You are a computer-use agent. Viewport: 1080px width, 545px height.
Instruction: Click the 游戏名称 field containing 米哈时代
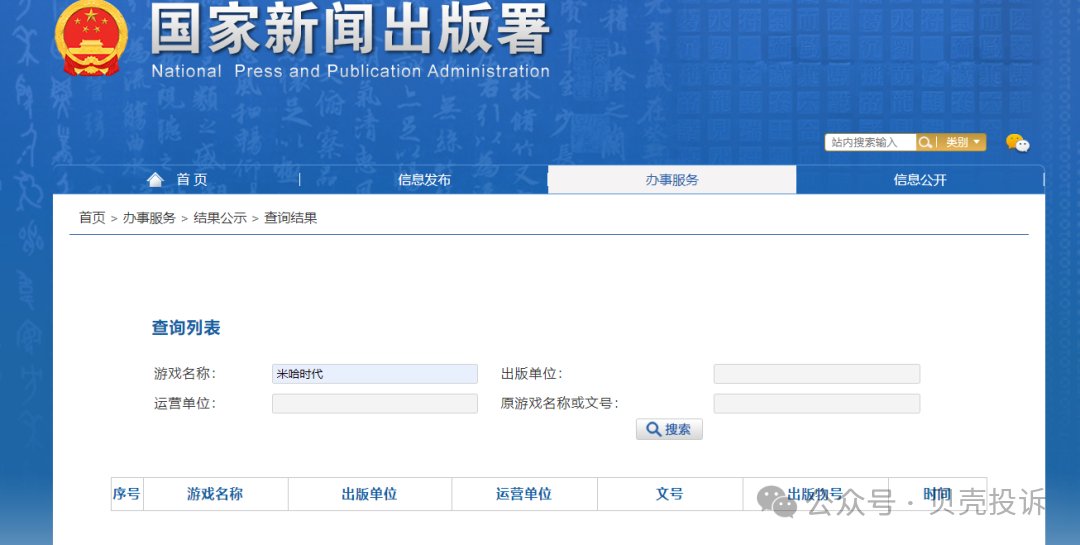point(374,374)
